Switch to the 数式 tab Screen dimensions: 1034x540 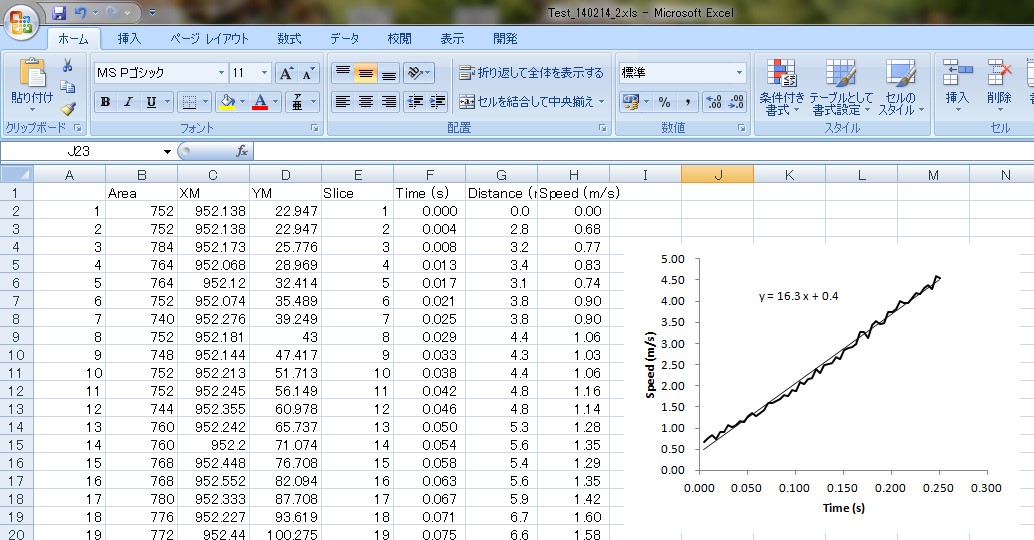coord(289,39)
